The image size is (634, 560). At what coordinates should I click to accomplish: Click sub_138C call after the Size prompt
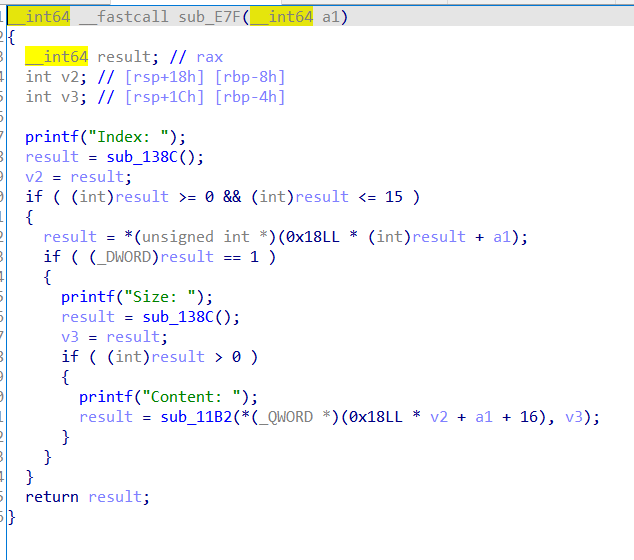tap(178, 317)
